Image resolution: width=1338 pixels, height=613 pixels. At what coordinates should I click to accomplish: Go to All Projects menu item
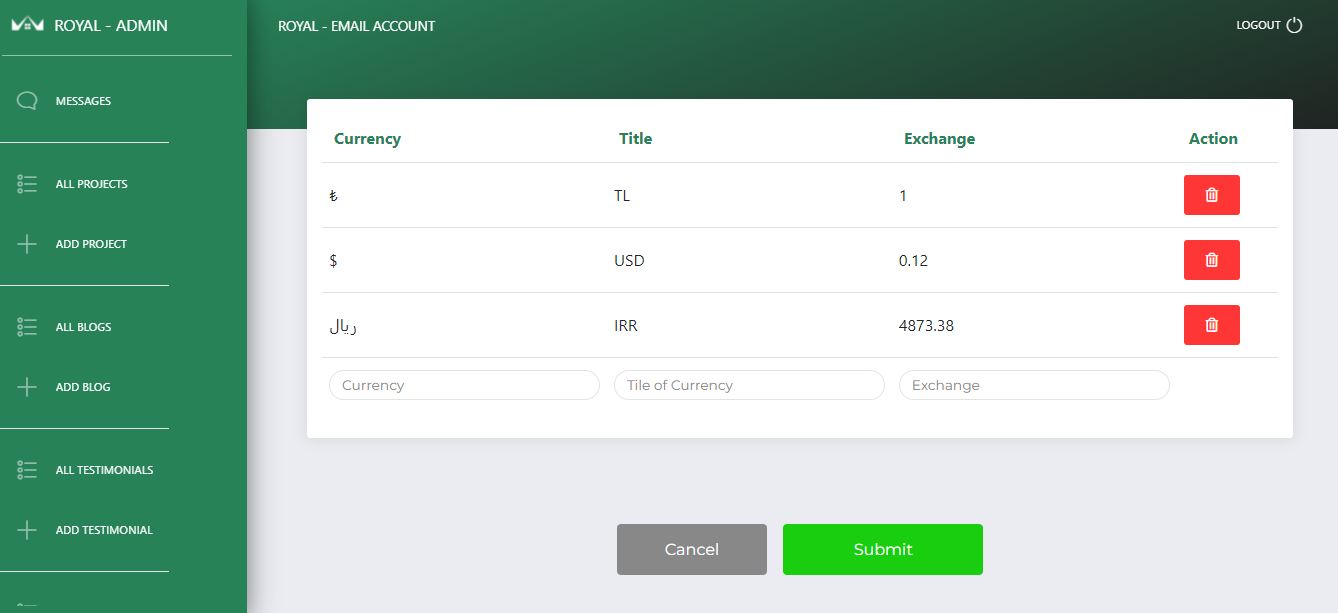(91, 184)
